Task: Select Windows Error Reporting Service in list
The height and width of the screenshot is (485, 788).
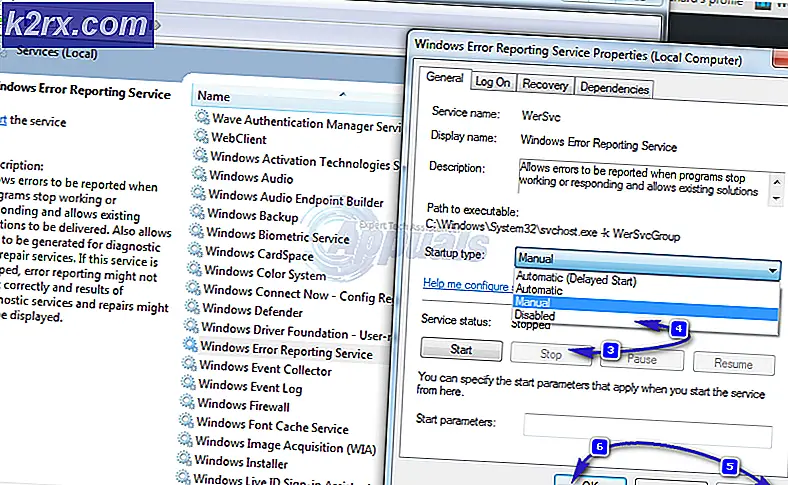Action: [x=286, y=349]
